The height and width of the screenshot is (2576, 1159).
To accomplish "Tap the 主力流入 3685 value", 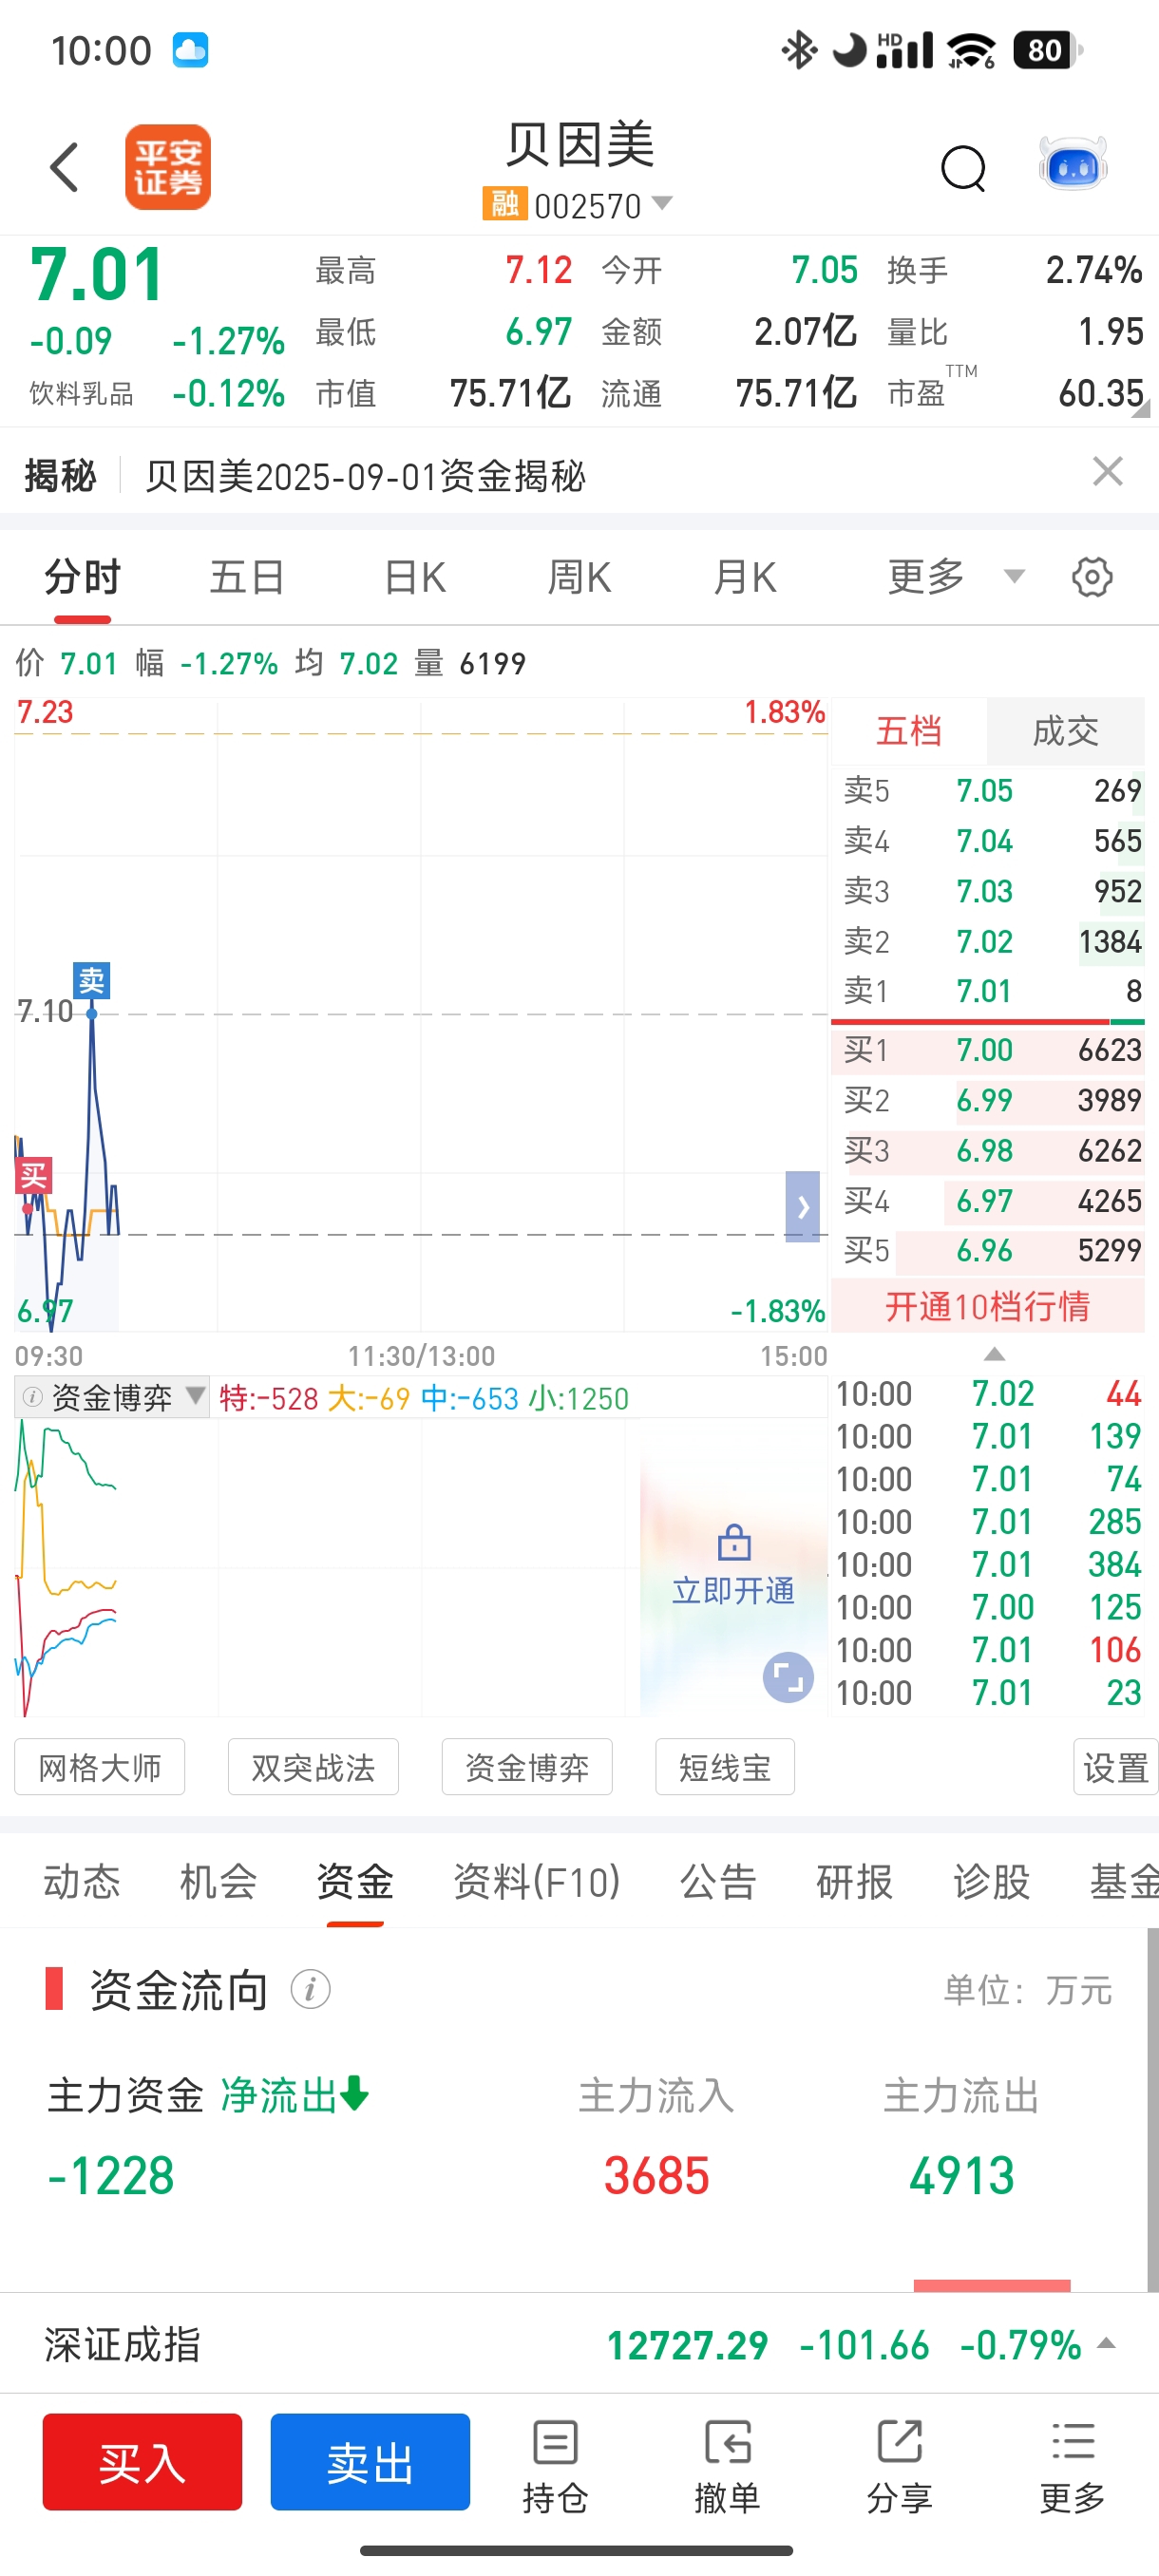I will coord(657,2176).
